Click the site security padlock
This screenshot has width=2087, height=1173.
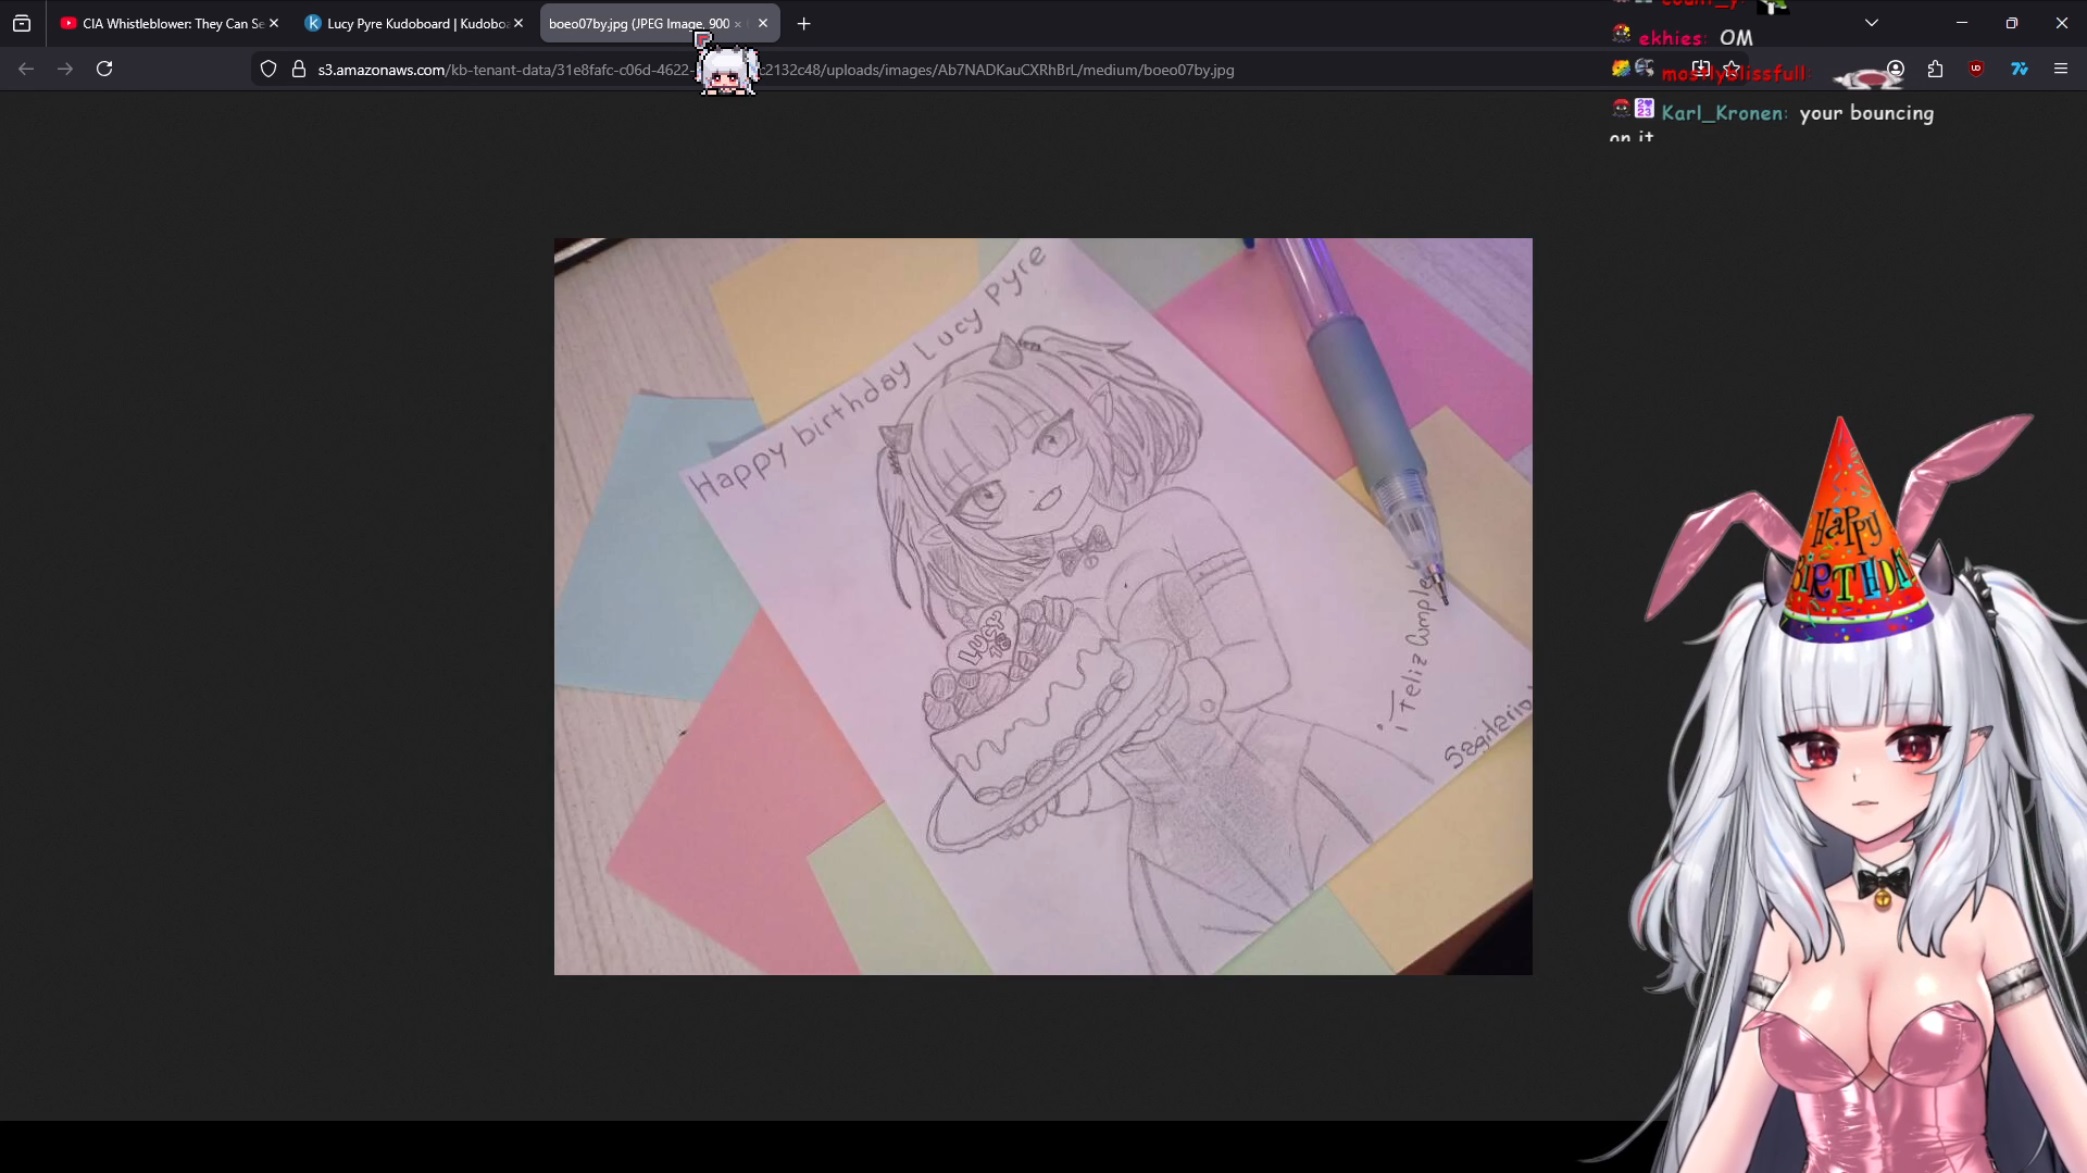click(x=298, y=69)
